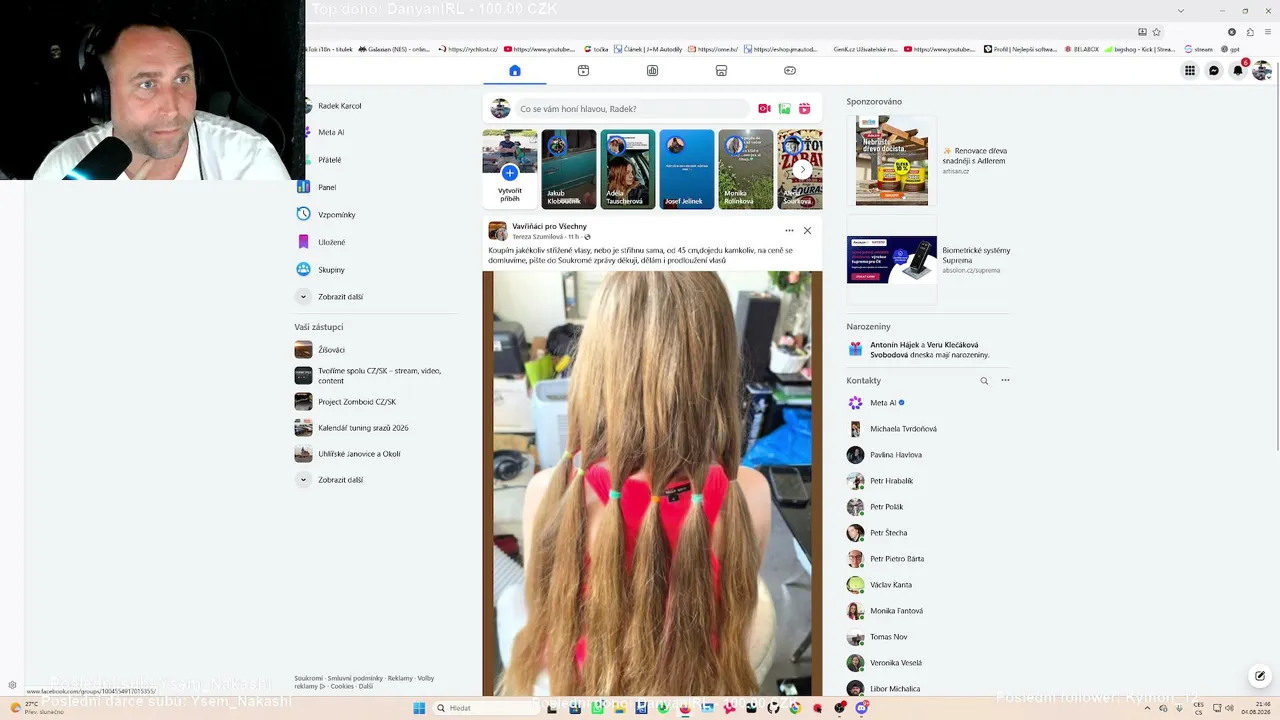Open contacts options three-dot menu
The height and width of the screenshot is (720, 1280).
coord(1005,381)
